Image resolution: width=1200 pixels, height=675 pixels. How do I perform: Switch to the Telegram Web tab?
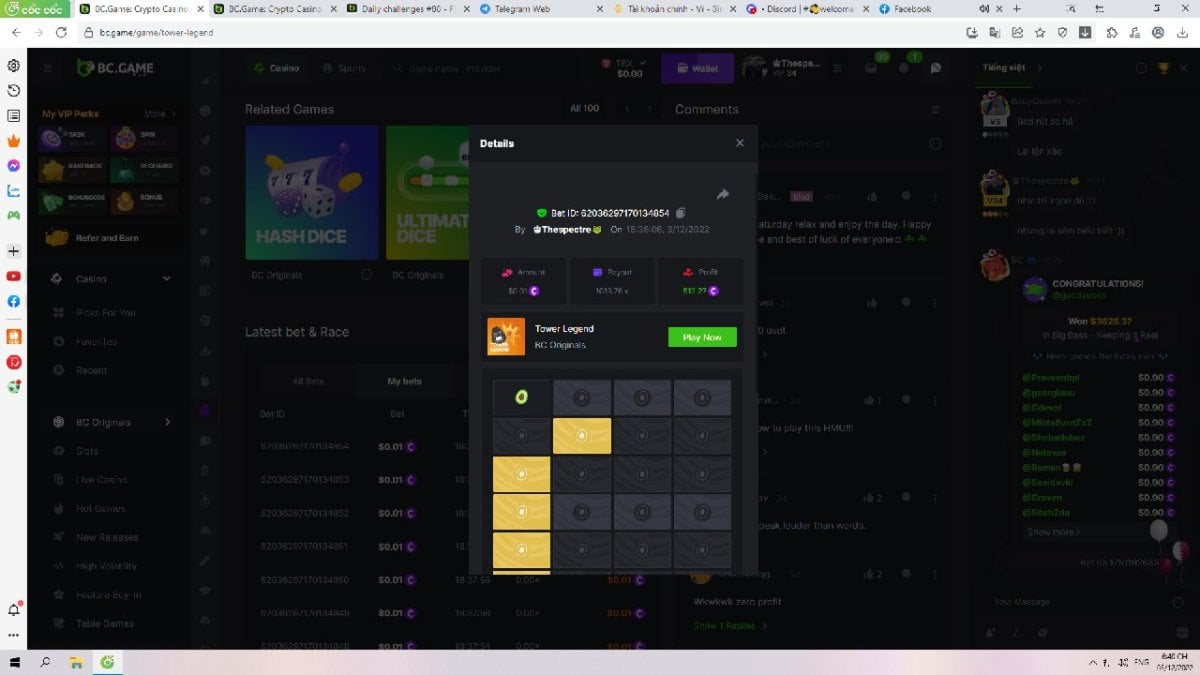tap(520, 9)
